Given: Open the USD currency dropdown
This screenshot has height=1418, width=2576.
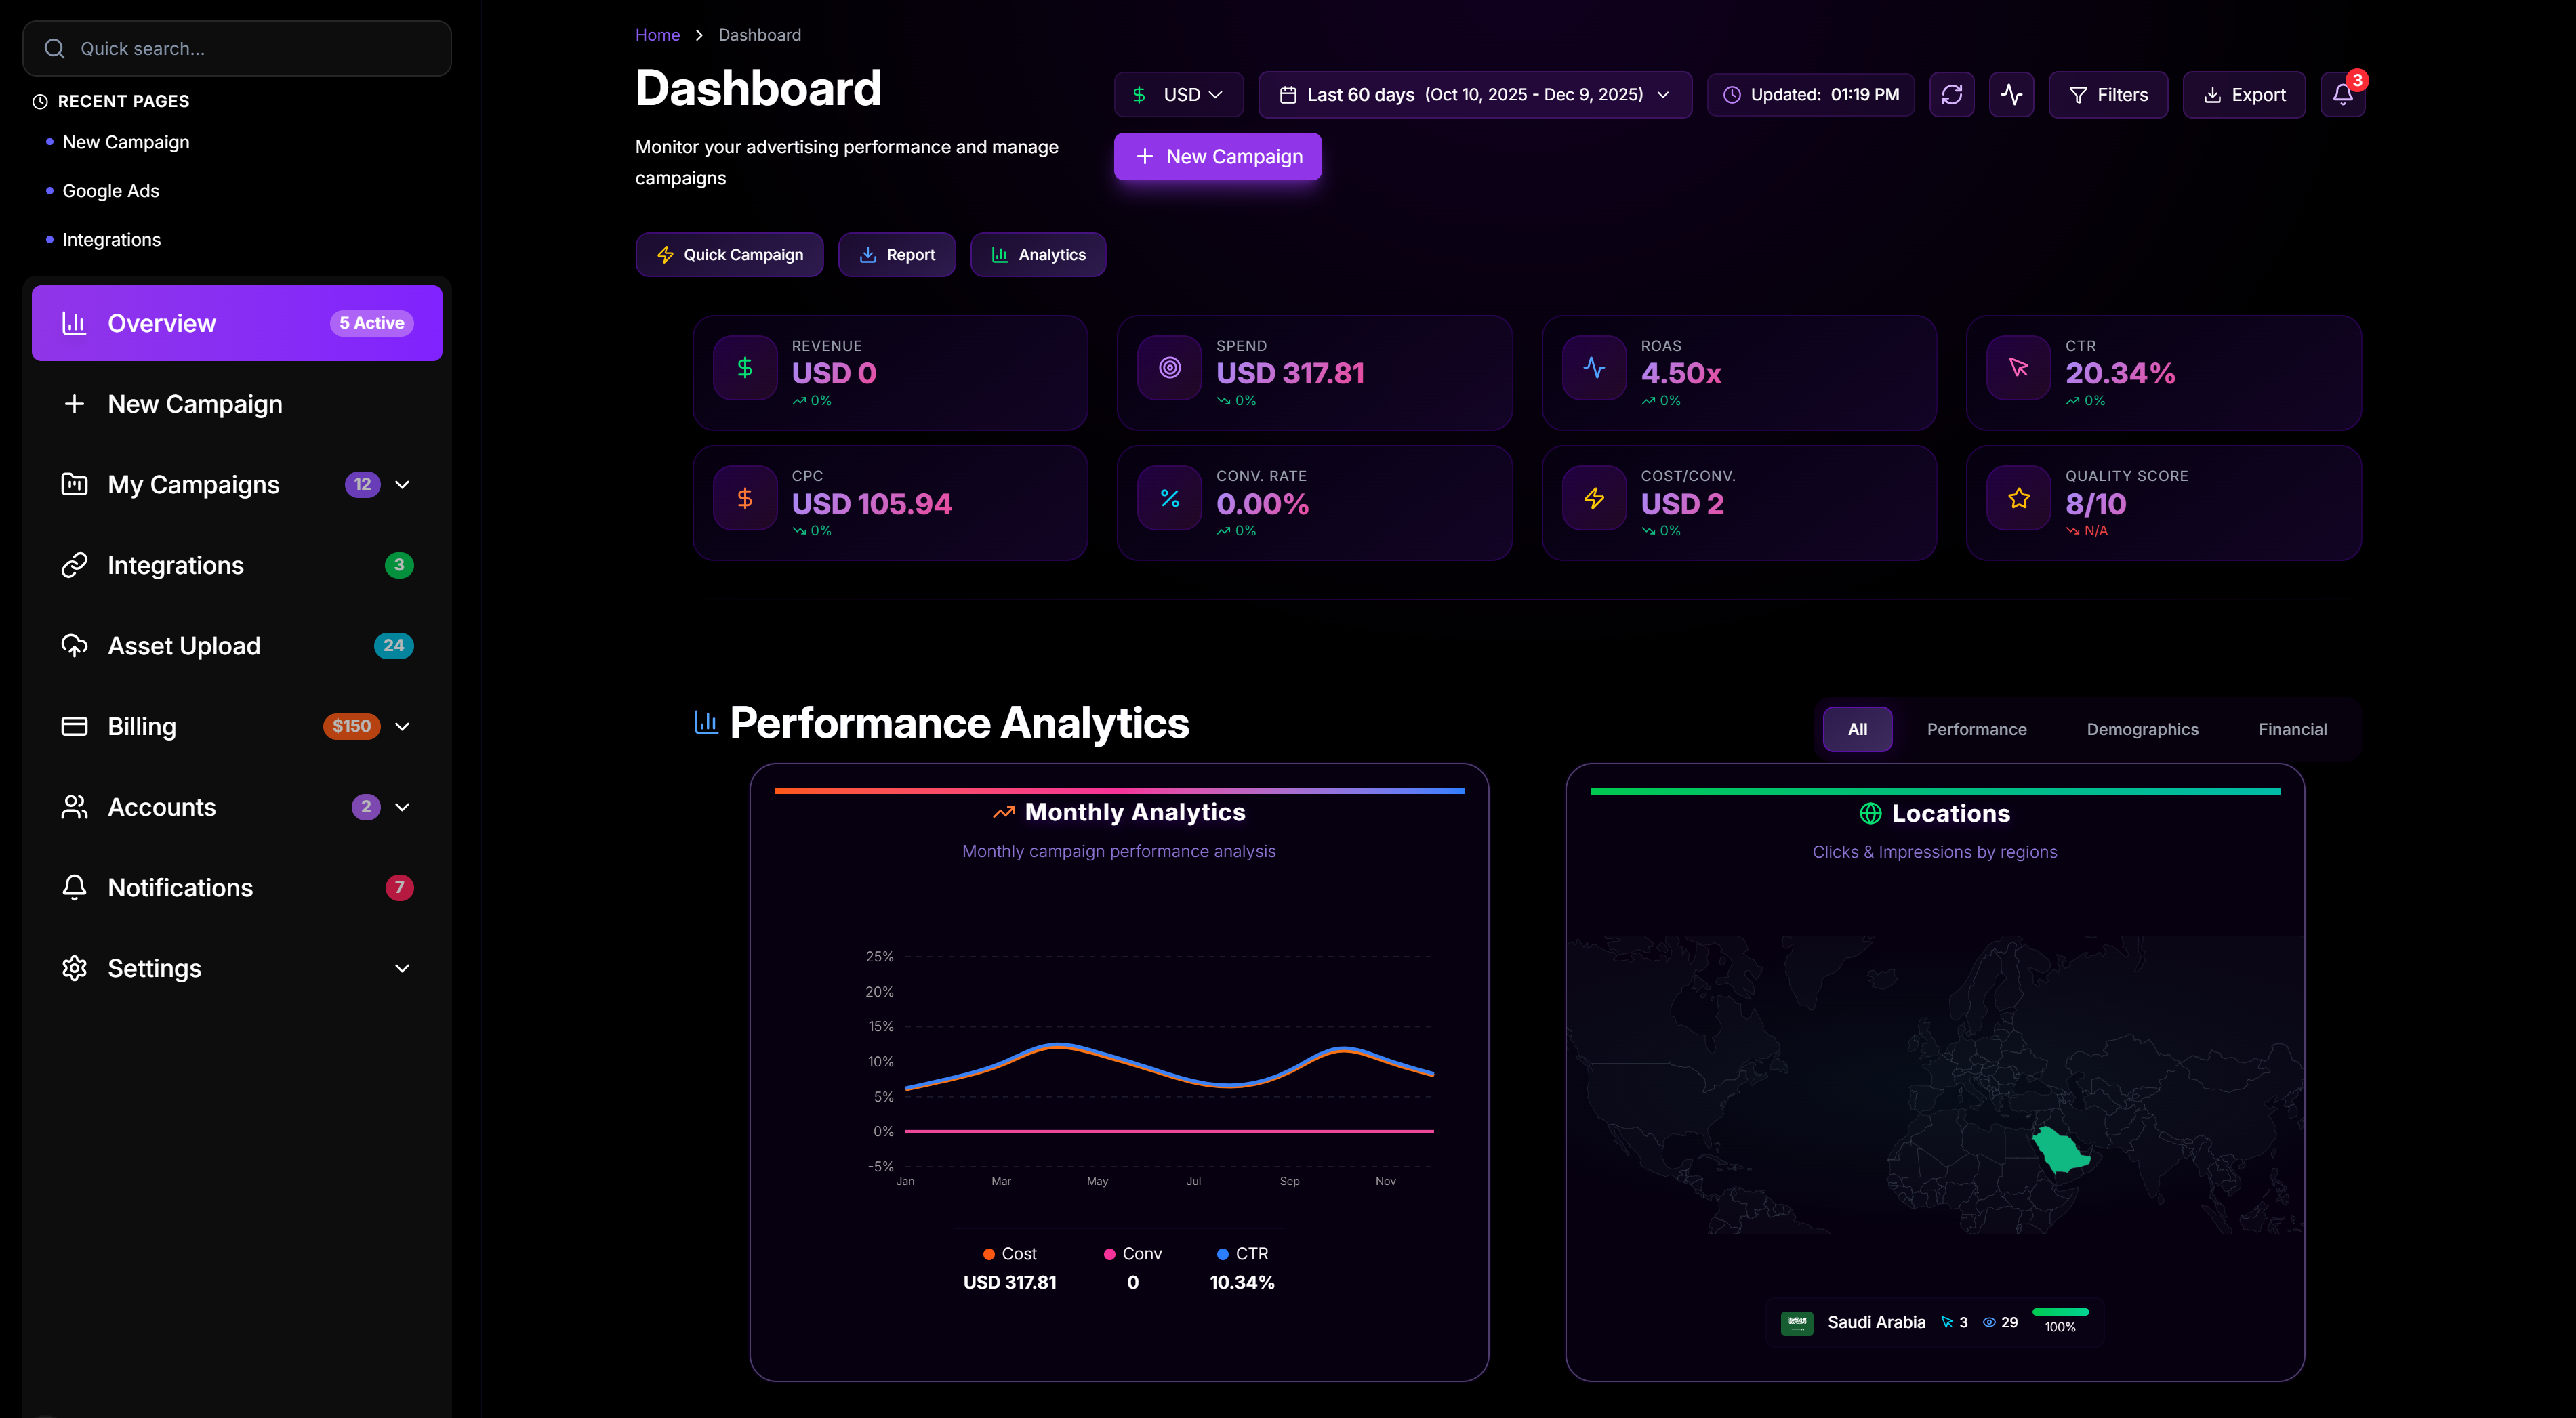Looking at the screenshot, I should [1178, 95].
